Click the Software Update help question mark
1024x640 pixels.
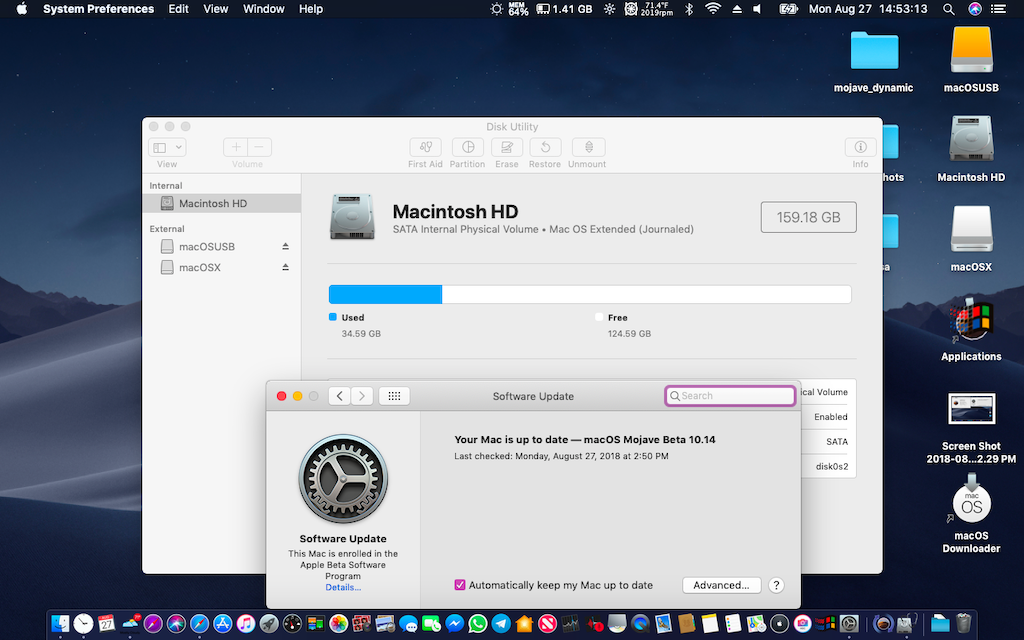pyautogui.click(x=776, y=585)
